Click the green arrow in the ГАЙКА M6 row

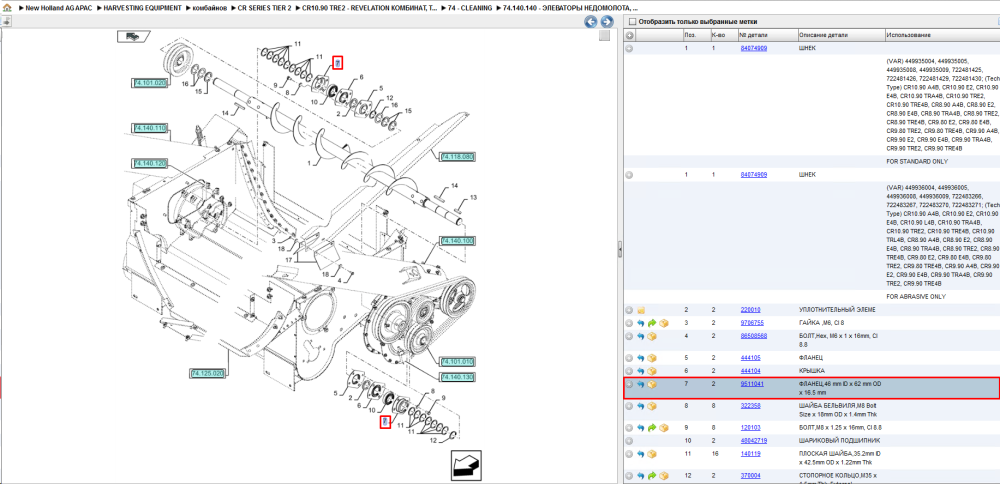(652, 323)
